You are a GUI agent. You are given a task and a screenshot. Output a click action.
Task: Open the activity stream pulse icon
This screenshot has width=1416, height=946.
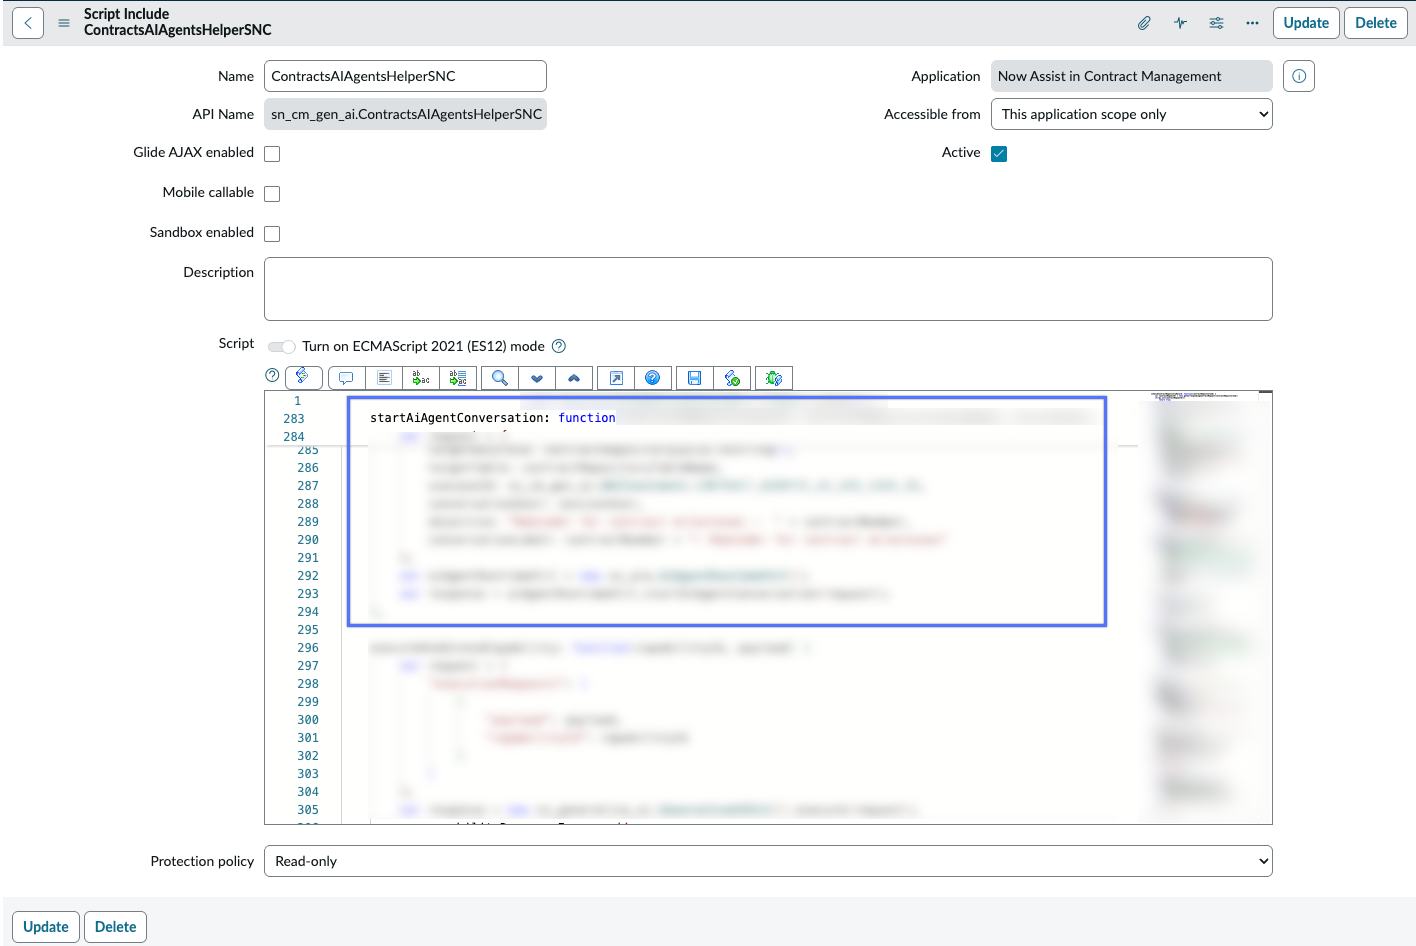tap(1180, 23)
